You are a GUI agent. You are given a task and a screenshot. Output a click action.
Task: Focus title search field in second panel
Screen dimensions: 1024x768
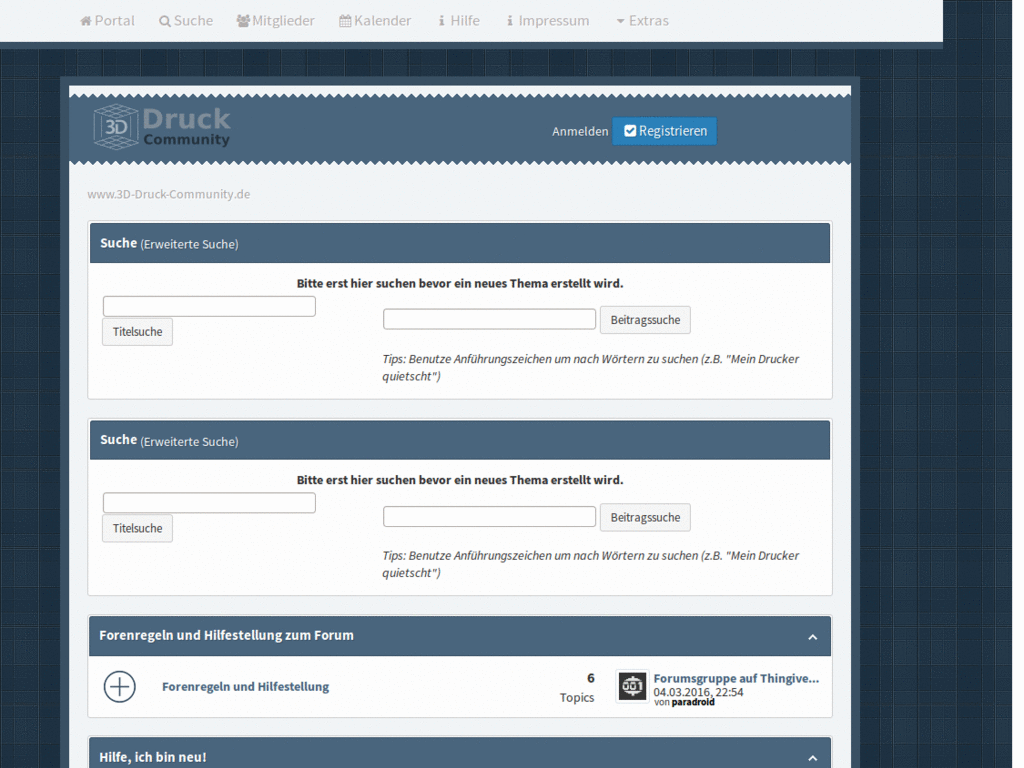(209, 503)
